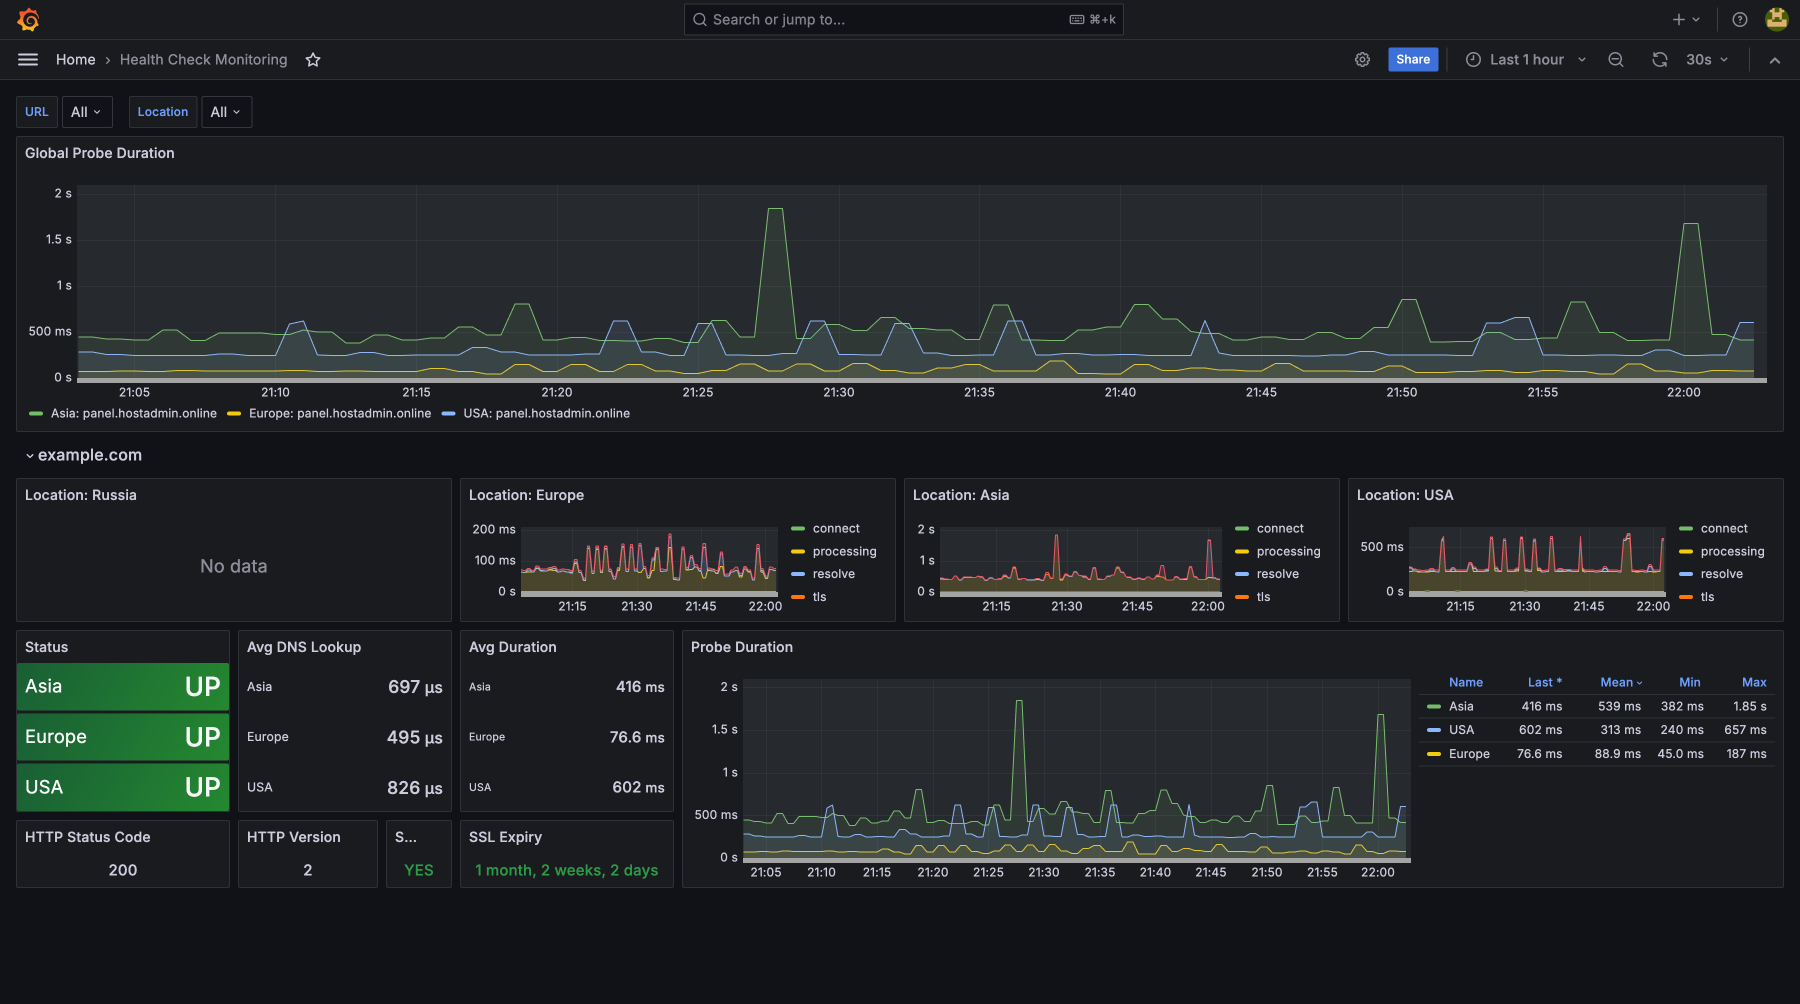Open the hamburger navigation menu

[x=28, y=60]
